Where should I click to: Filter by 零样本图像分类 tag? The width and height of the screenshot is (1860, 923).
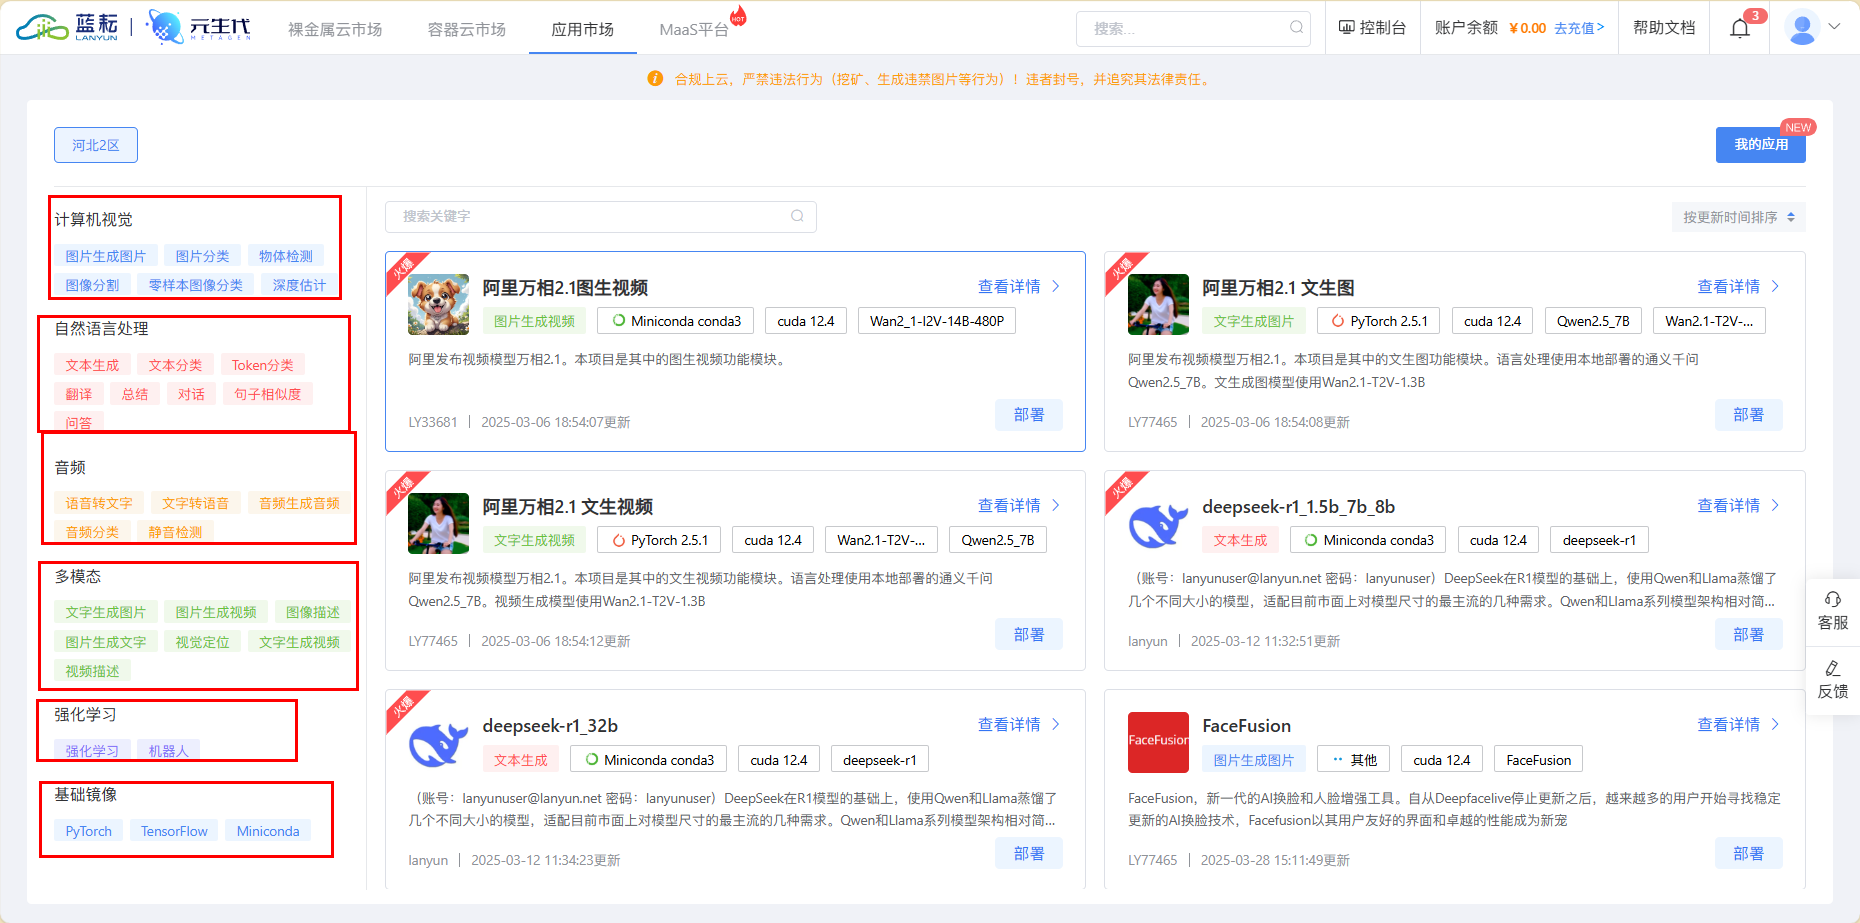click(x=196, y=286)
